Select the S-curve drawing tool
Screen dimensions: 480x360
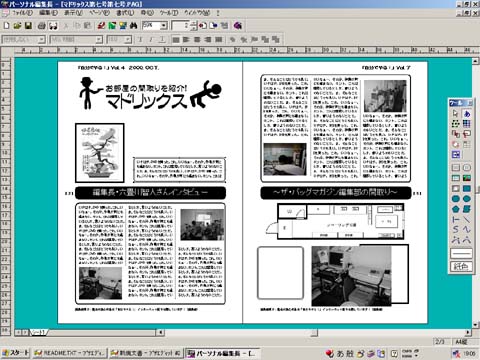point(456,230)
